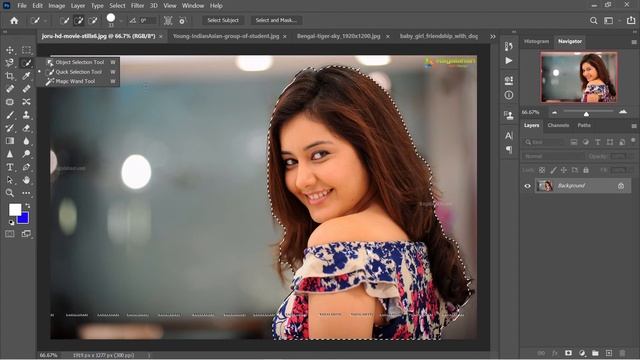Select the Horizontal Type tool
Image resolution: width=640 pixels, height=360 pixels.
[x=10, y=167]
